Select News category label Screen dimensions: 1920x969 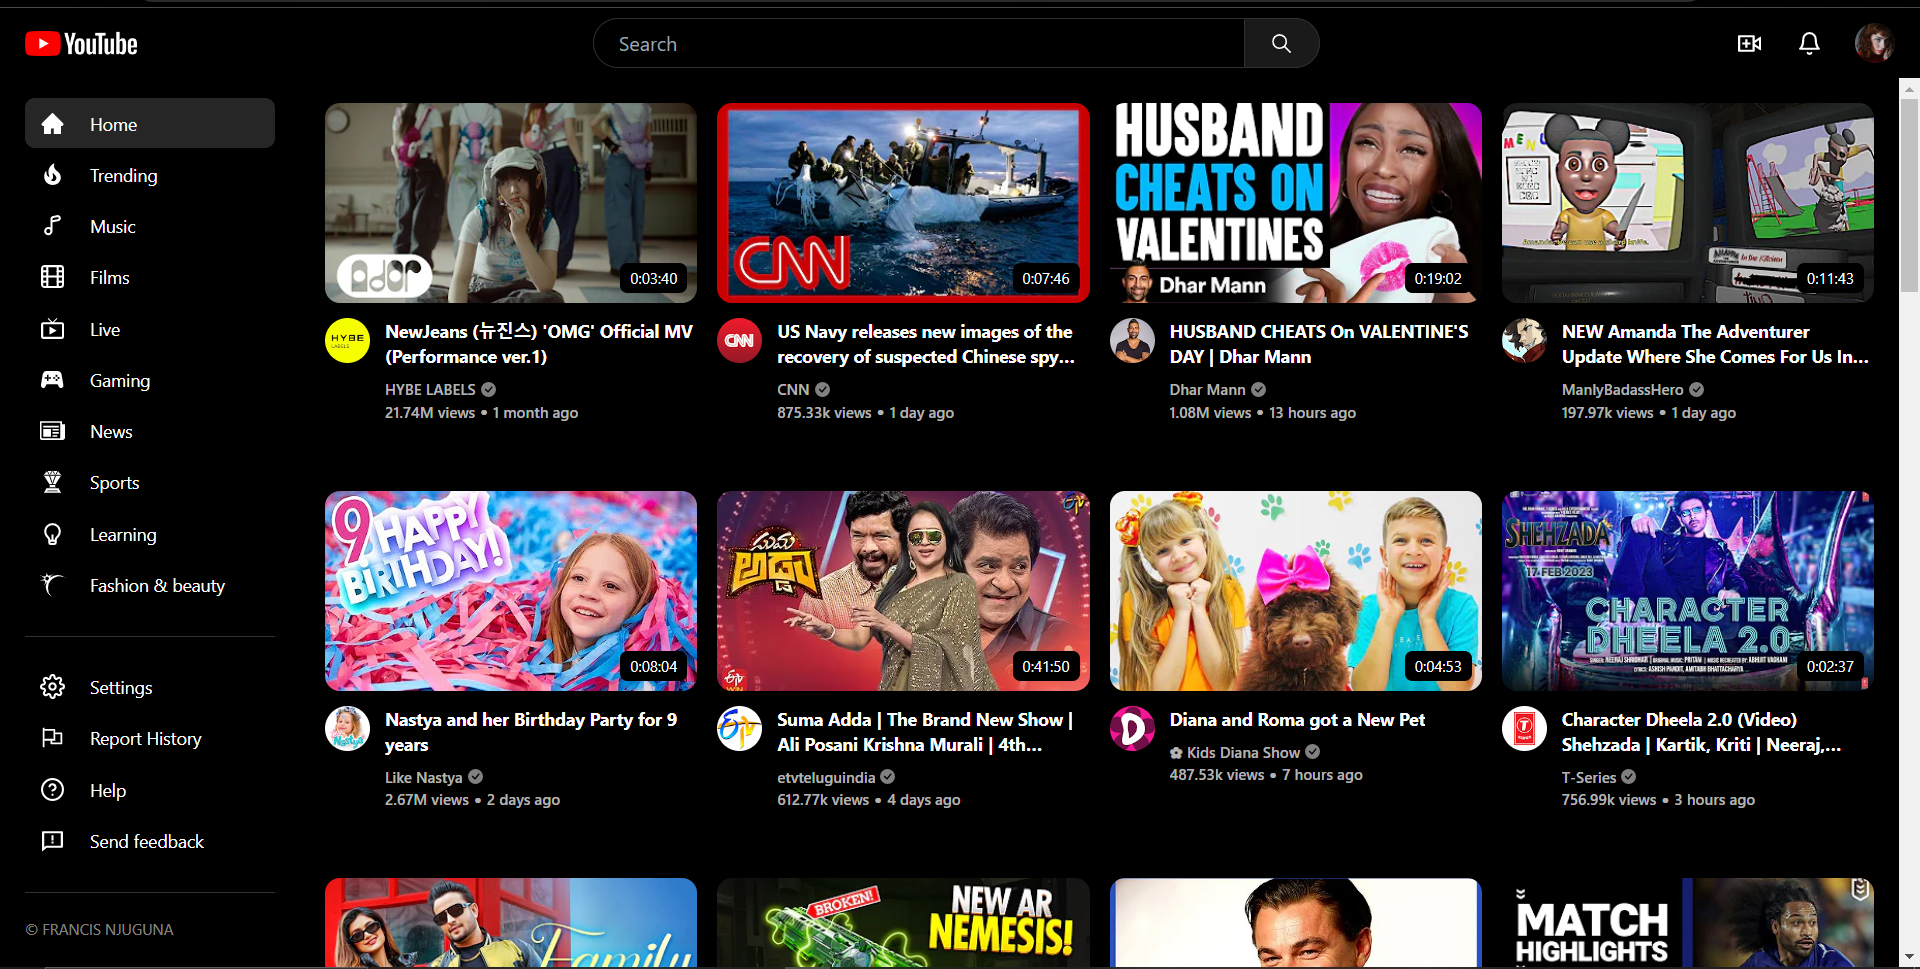pos(111,432)
